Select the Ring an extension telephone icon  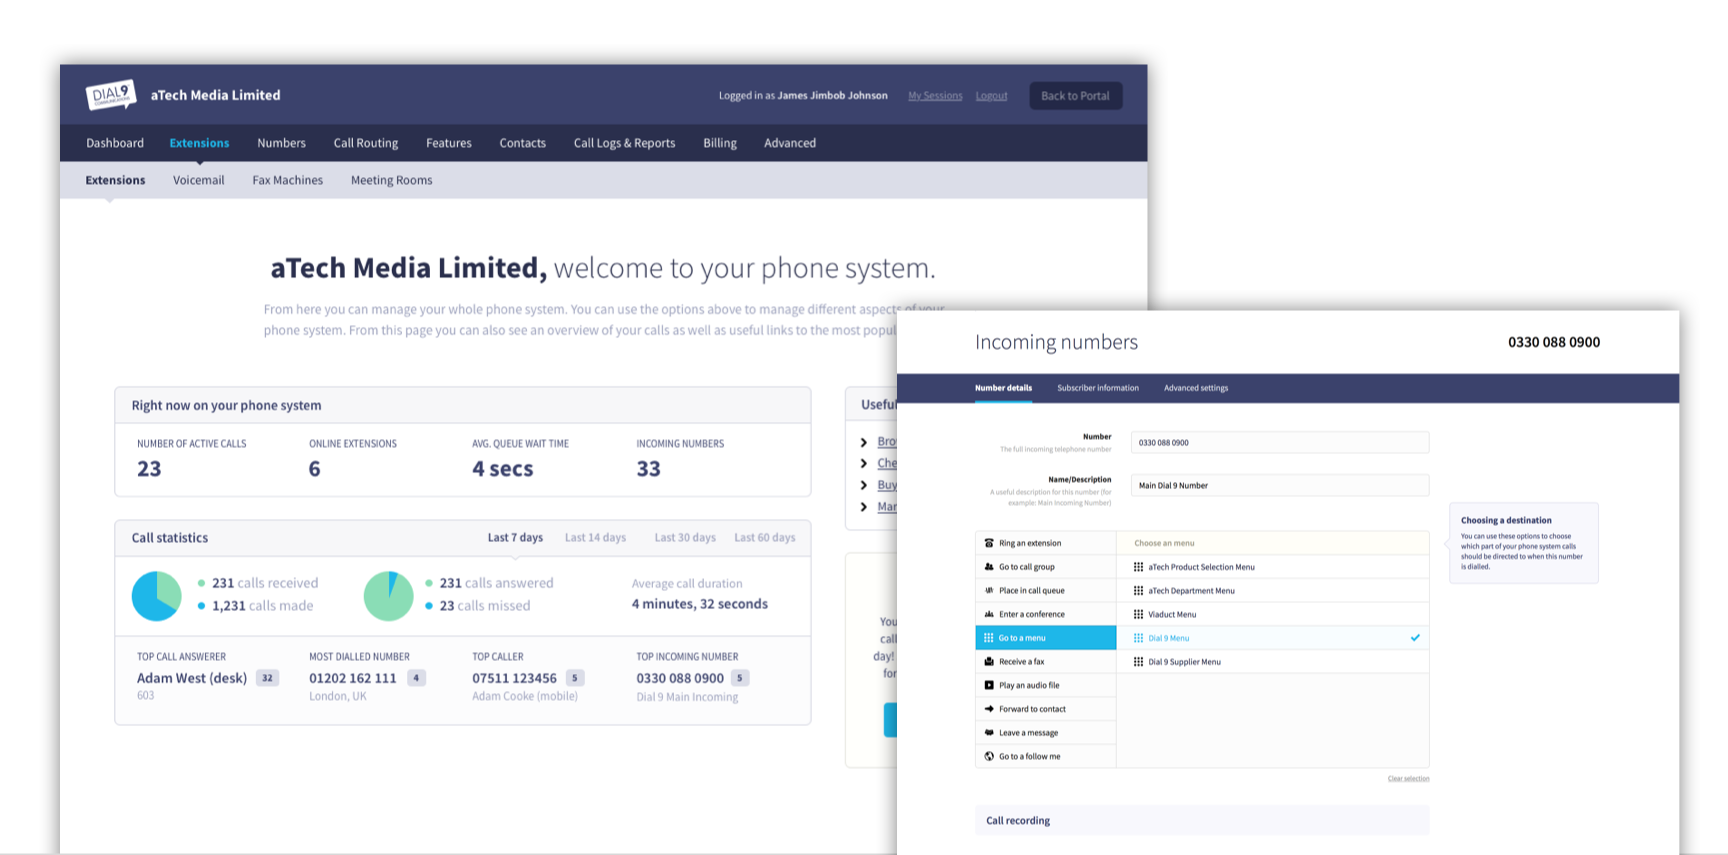989,543
